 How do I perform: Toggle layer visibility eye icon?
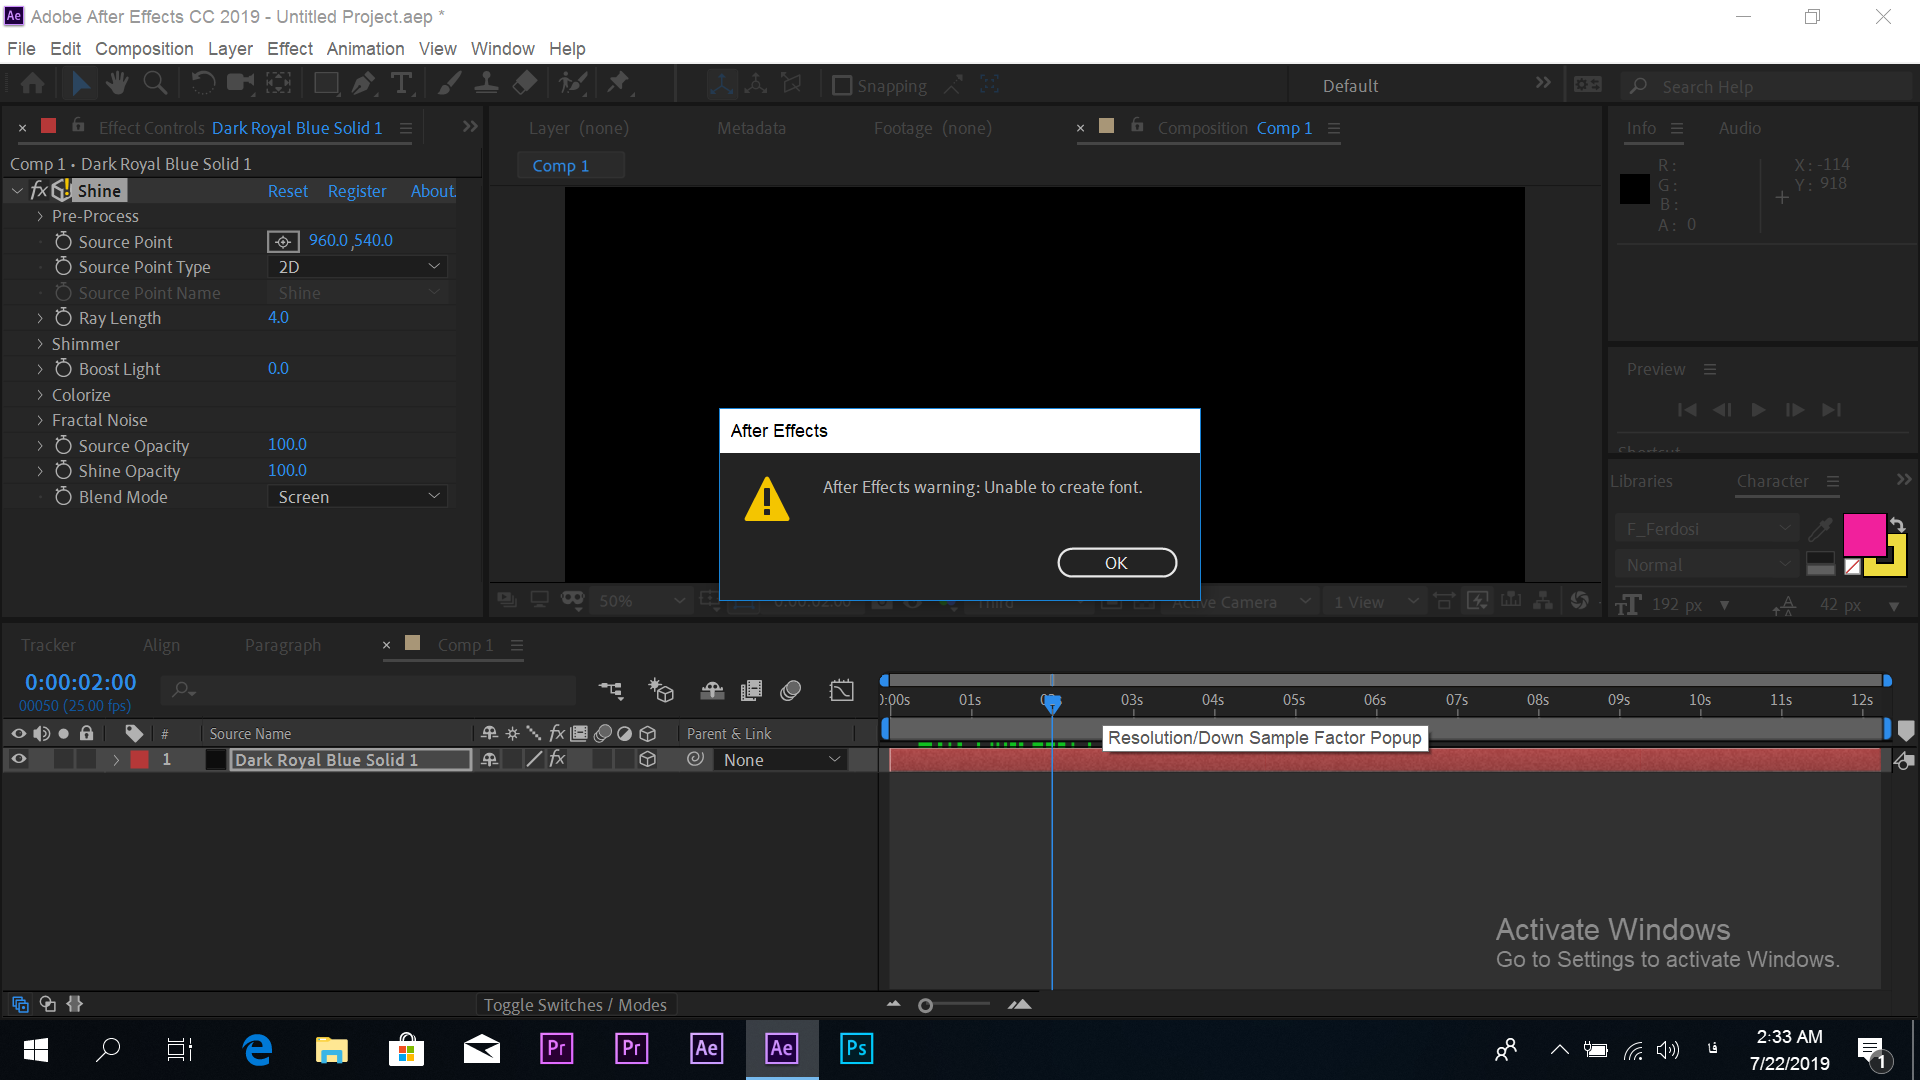18,760
